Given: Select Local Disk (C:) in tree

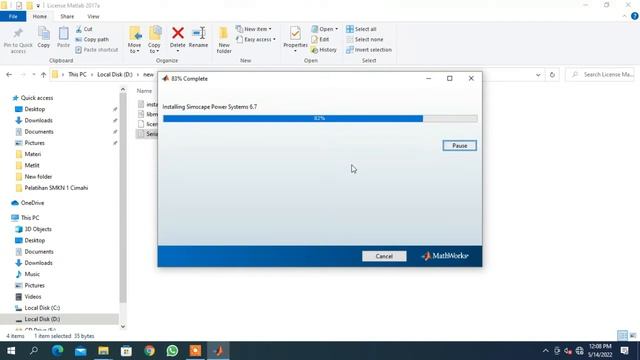Looking at the screenshot, I should 42,308.
